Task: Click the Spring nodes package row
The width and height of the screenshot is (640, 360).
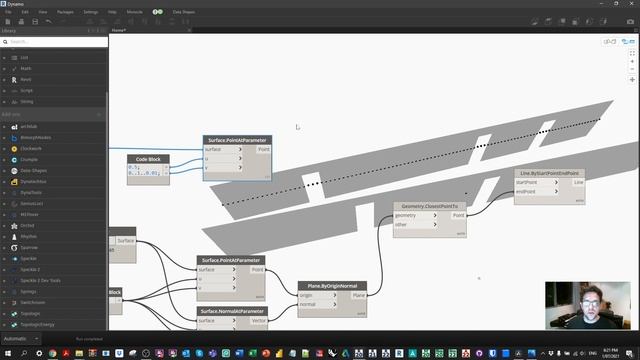Action: pyautogui.click(x=53, y=292)
